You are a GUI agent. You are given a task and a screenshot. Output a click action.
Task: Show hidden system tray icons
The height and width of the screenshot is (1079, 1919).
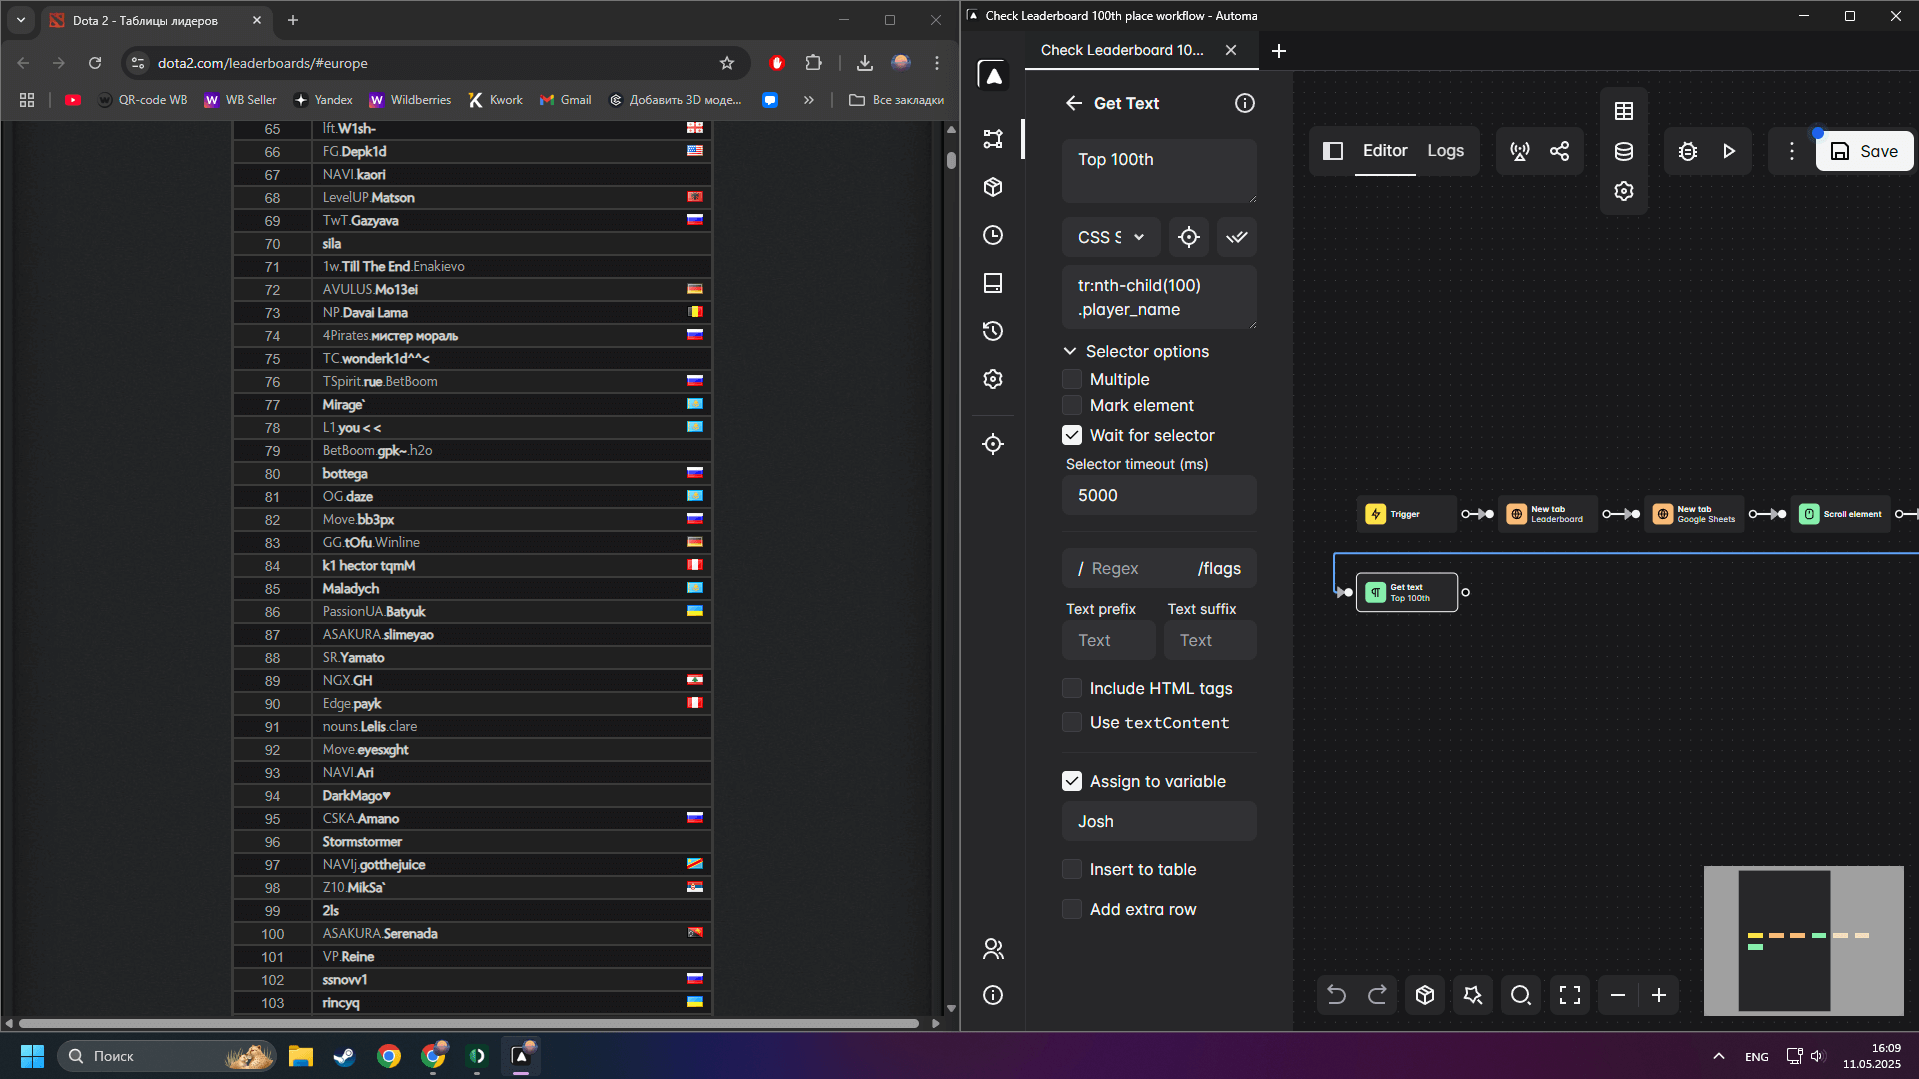tap(1719, 1056)
